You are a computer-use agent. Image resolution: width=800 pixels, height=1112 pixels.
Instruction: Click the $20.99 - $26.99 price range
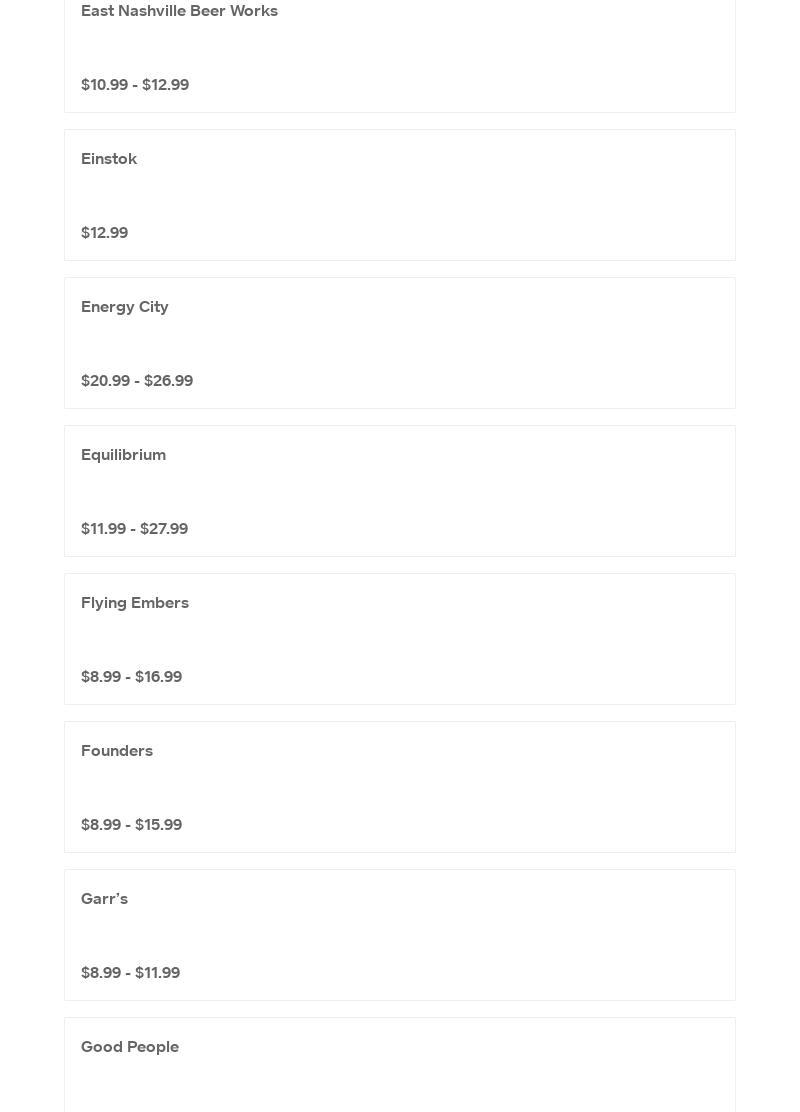pos(137,381)
